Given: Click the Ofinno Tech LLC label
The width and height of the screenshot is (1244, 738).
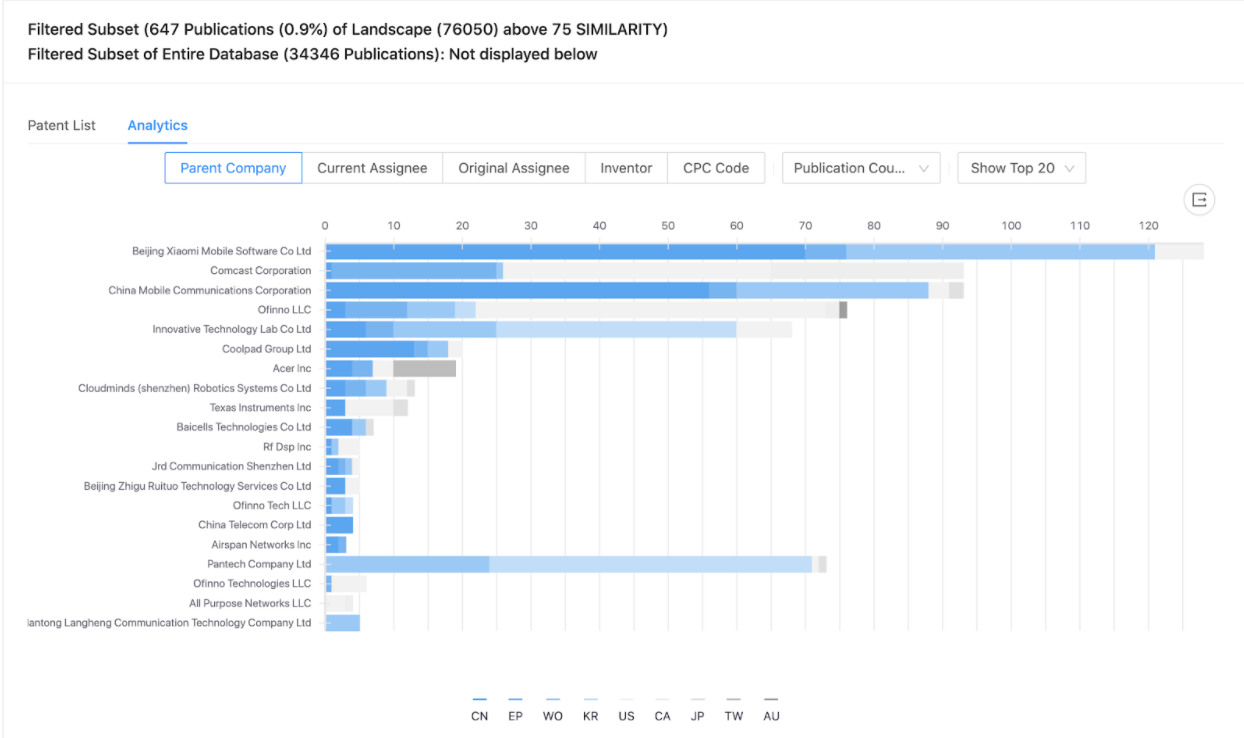Looking at the screenshot, I should point(272,505).
